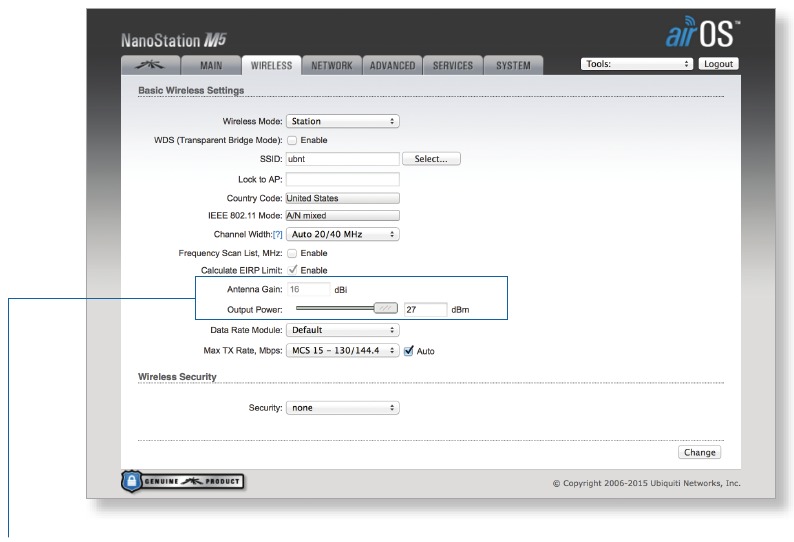This screenshot has height=542, width=794.
Task: Click the Change button
Action: [699, 453]
